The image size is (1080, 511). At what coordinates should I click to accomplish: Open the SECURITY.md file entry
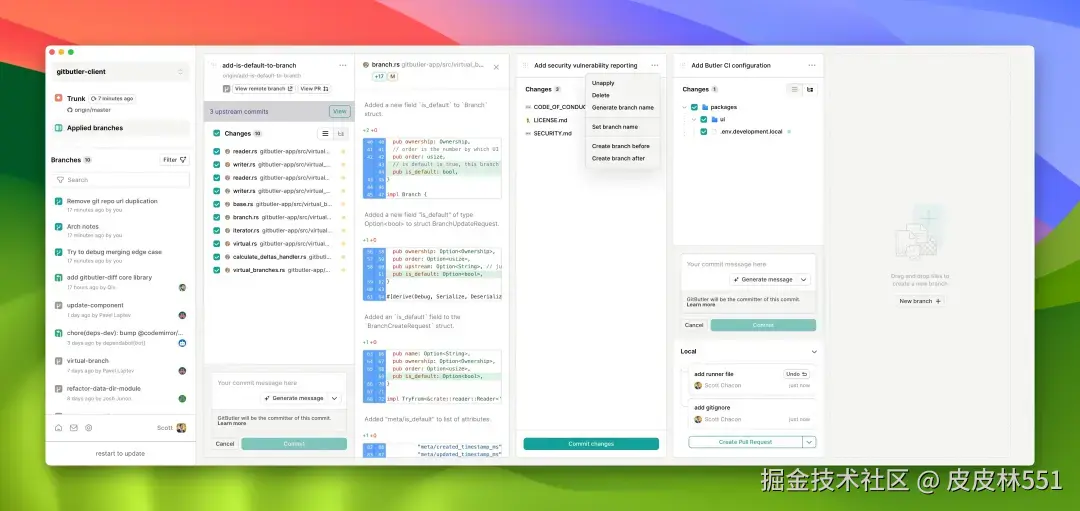[x=551, y=134]
